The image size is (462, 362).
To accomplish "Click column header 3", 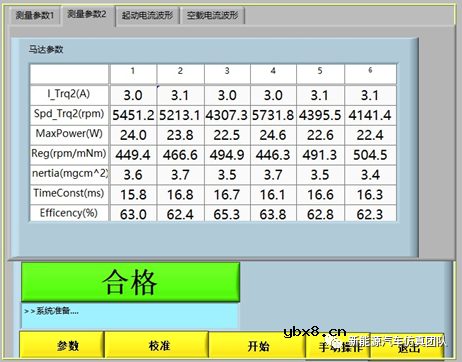I will pos(227,74).
